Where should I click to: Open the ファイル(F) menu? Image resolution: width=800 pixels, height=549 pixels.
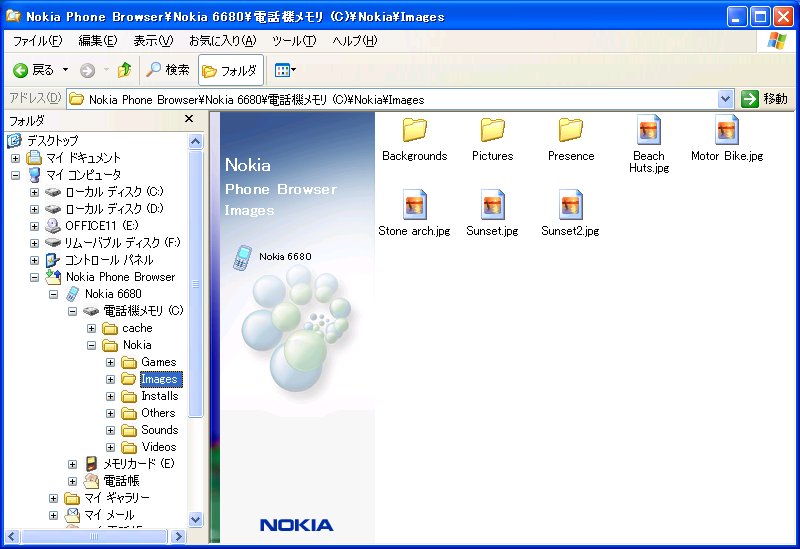point(37,41)
